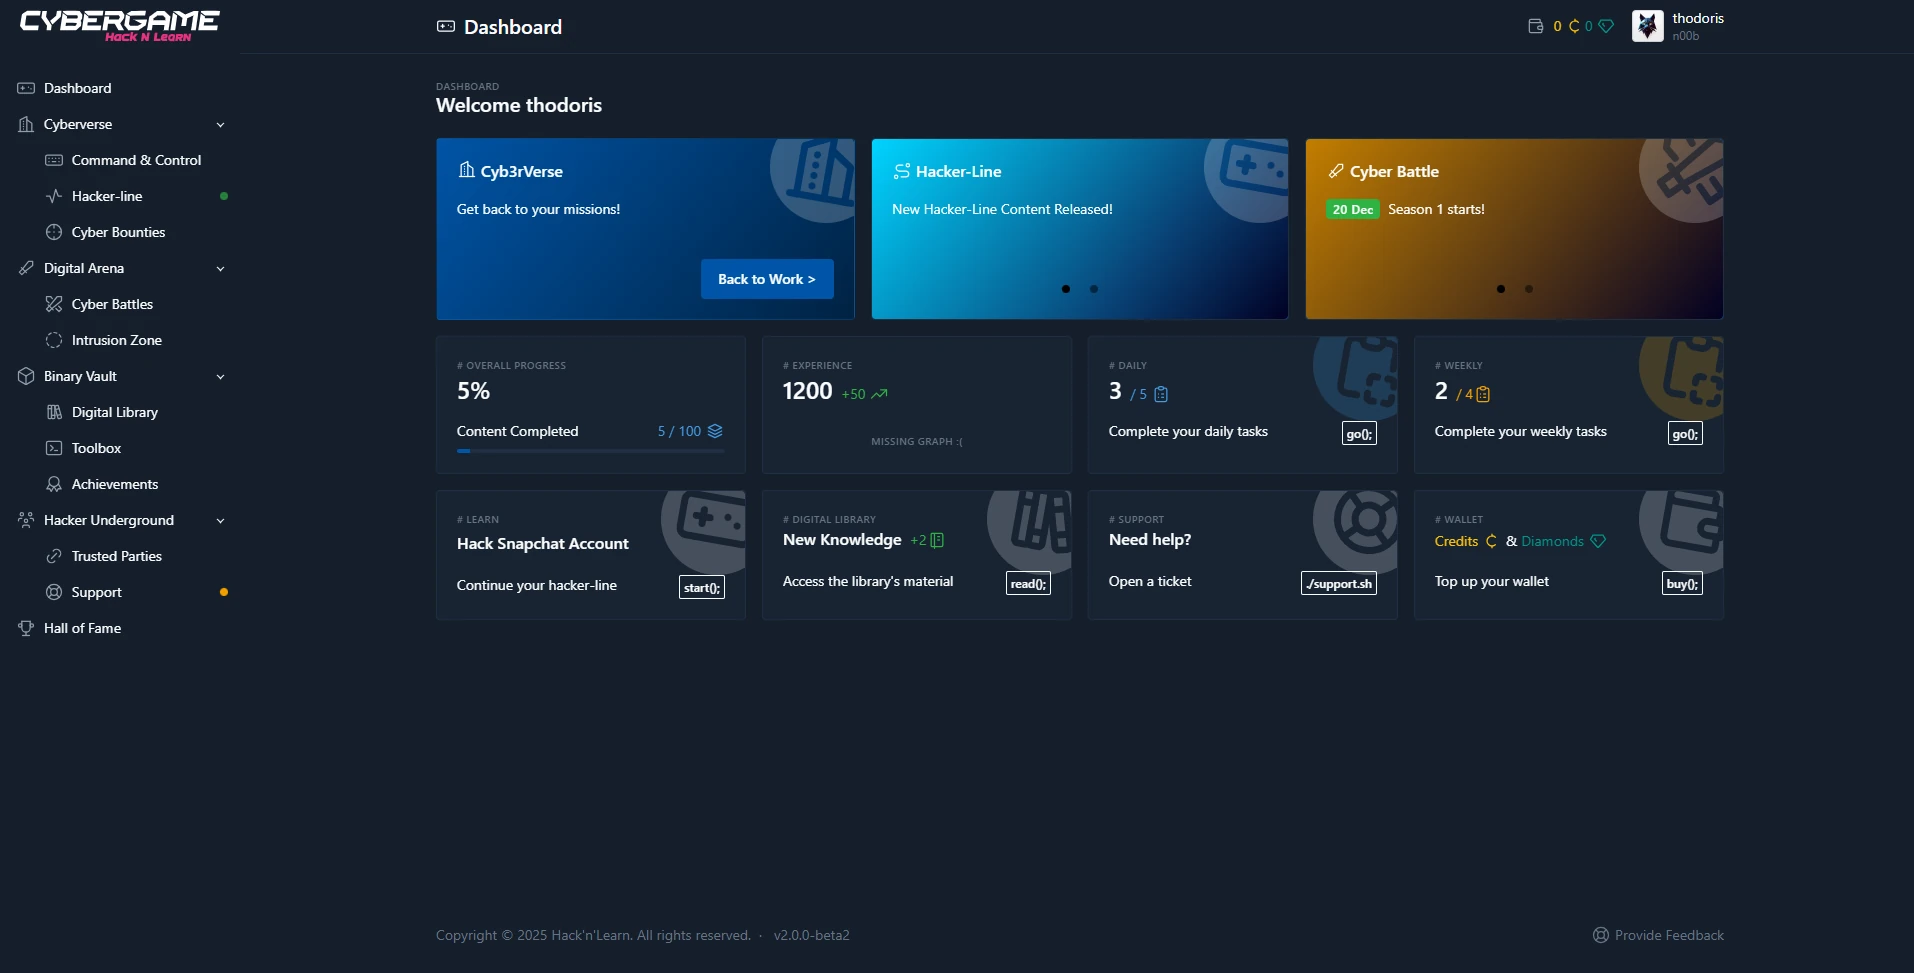Viewport: 1914px width, 973px height.
Task: Open the thodoris profile avatar
Action: [1647, 26]
